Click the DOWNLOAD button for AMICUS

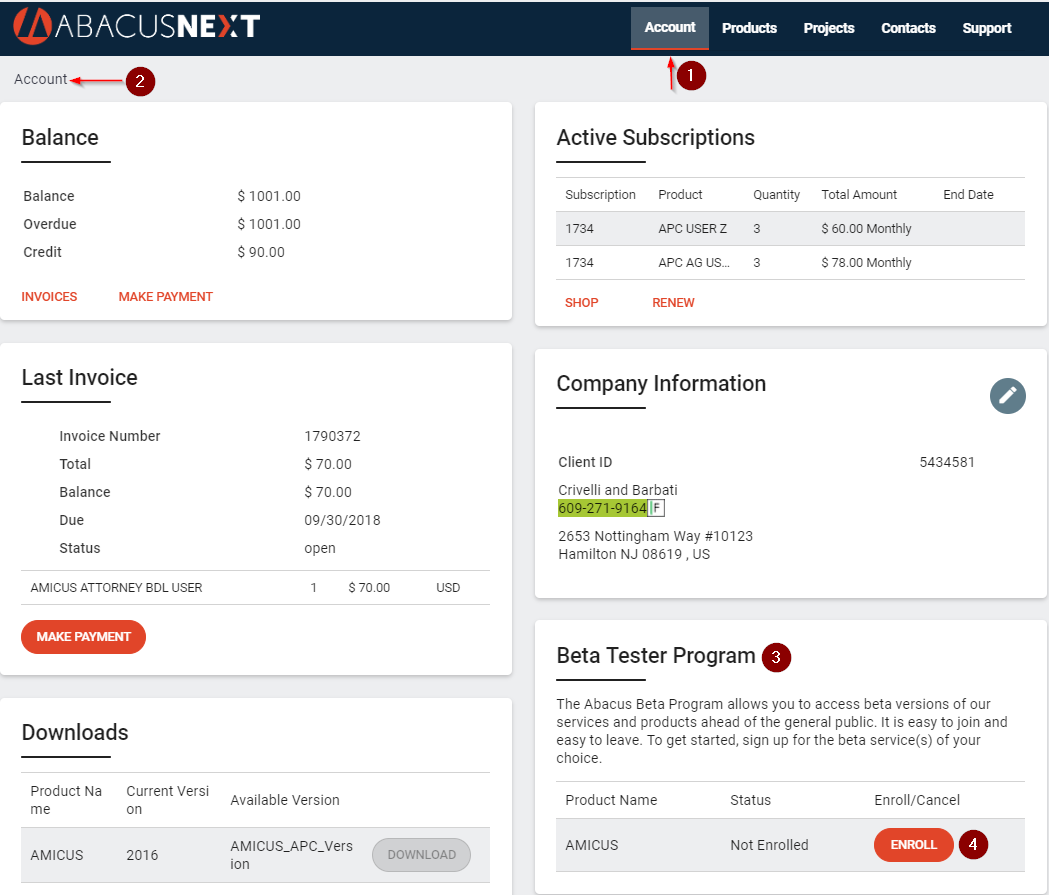[421, 855]
